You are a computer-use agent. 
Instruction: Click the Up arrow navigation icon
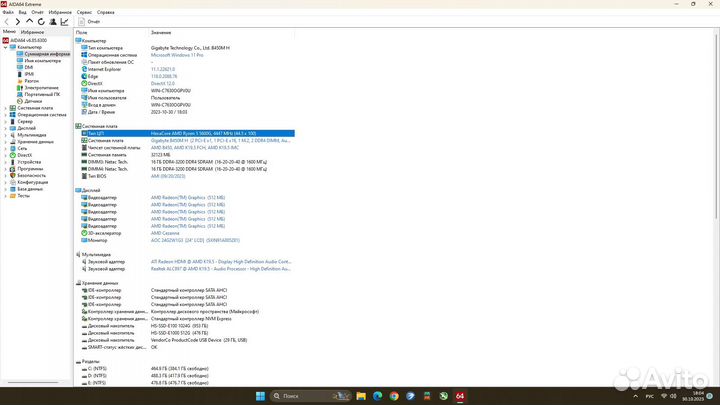29,20
